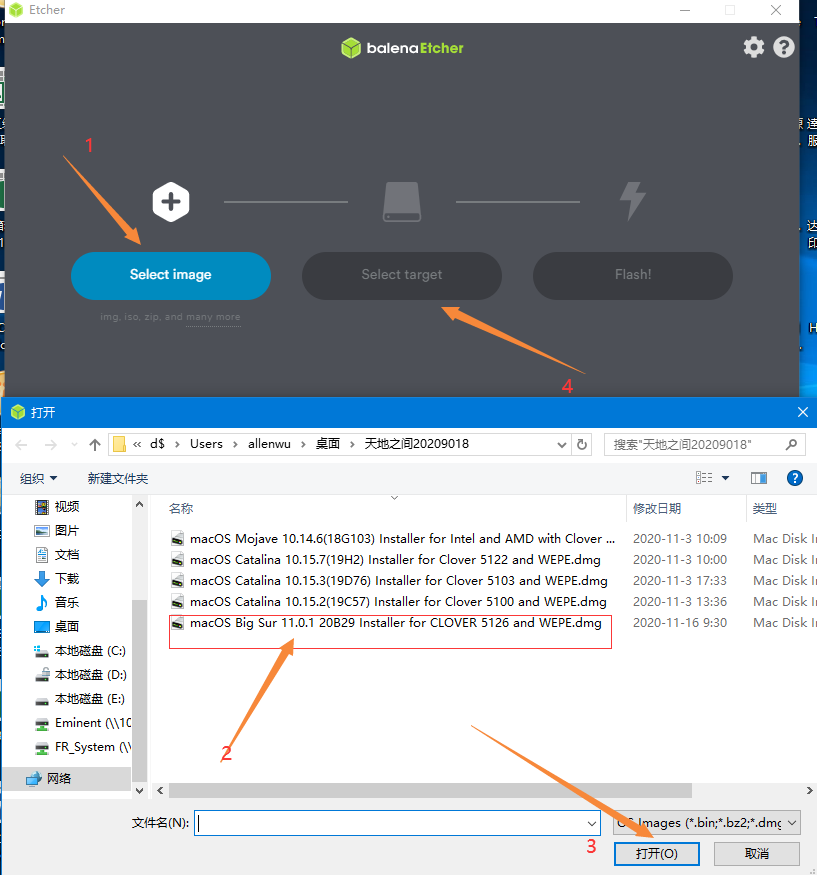Go up one folder level arrow
817x875 pixels.
[95, 444]
